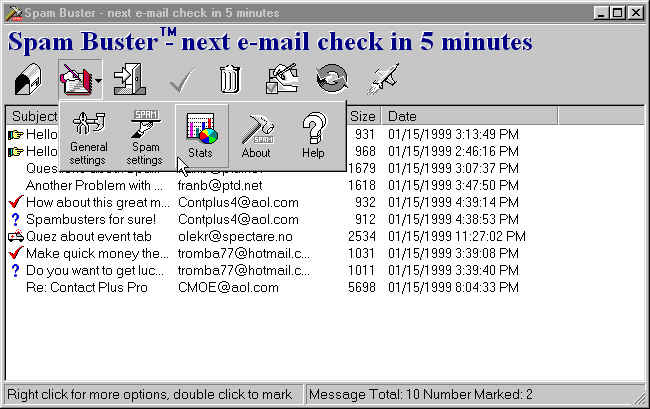Open Stats from the popup panel
The width and height of the screenshot is (650, 409).
201,135
